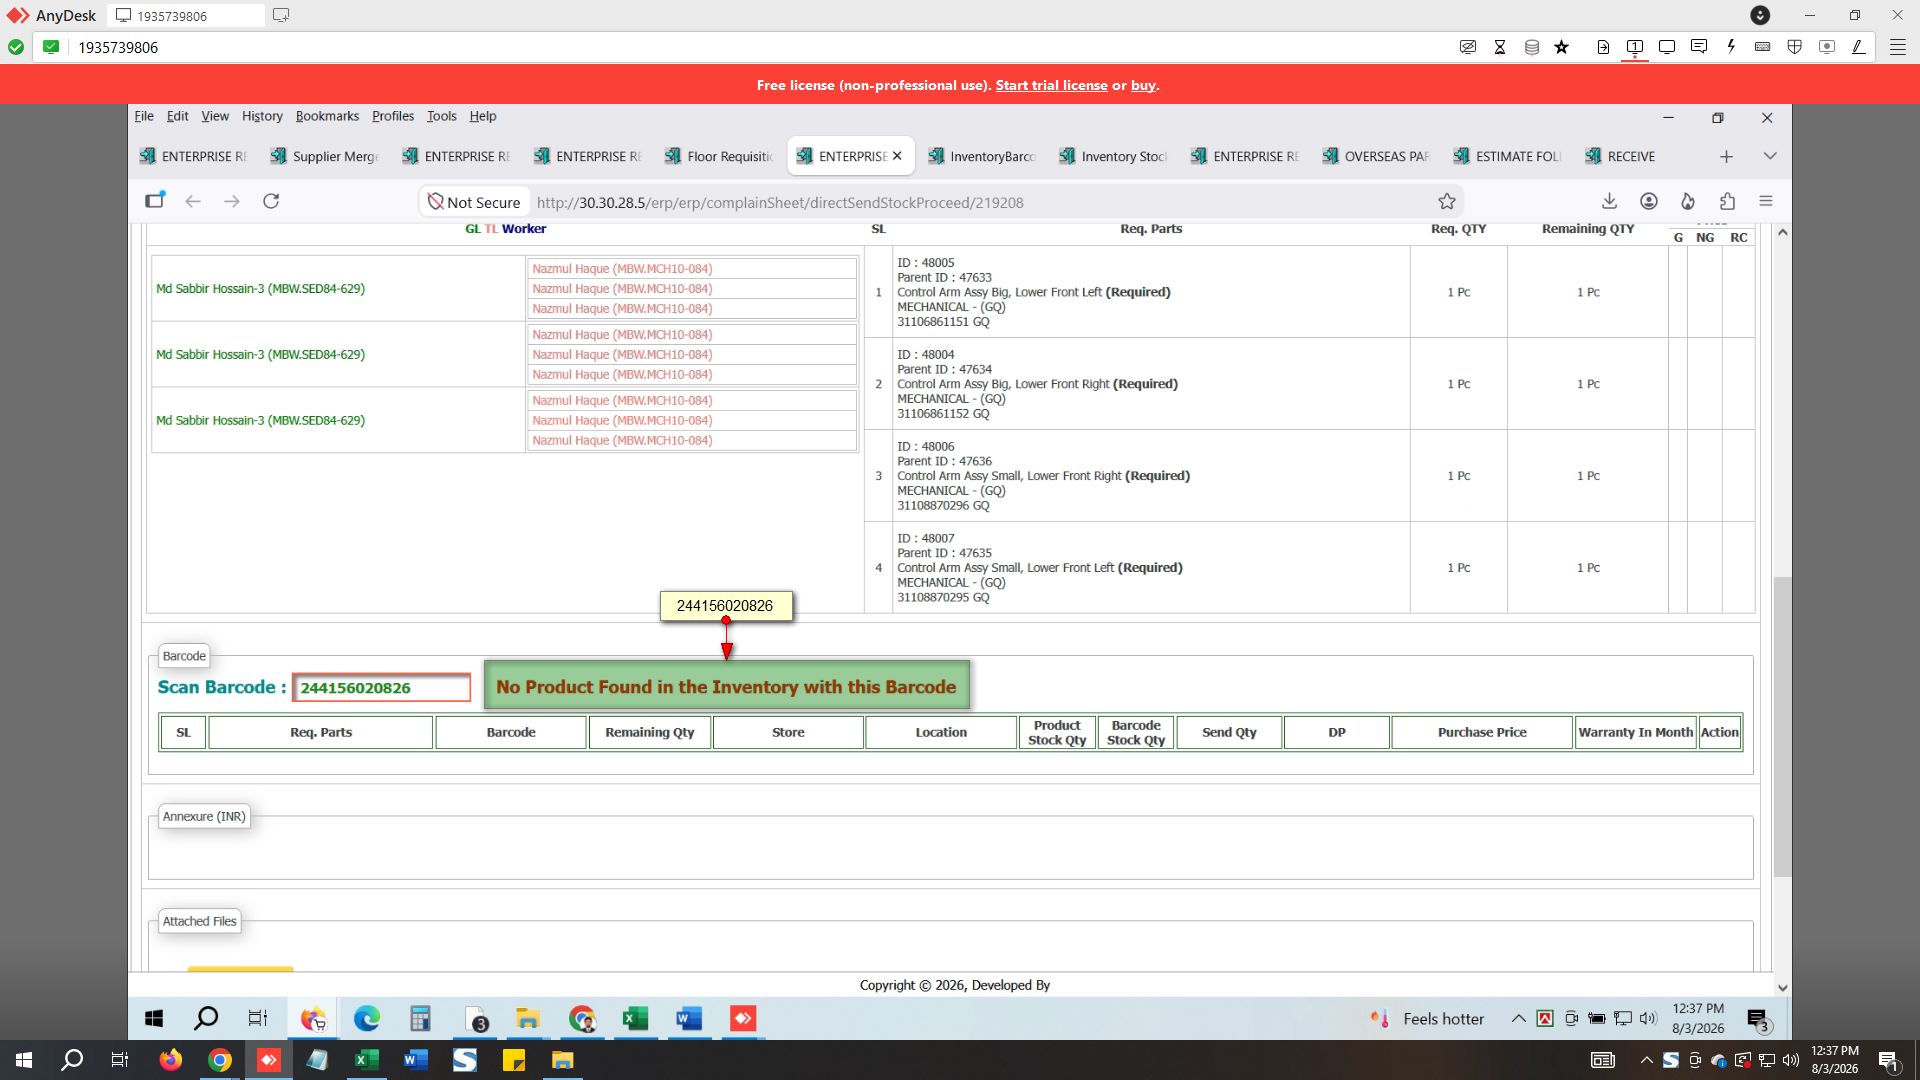1920x1080 pixels.
Task: Click the page scrollbar down arrow
Action: (1782, 987)
